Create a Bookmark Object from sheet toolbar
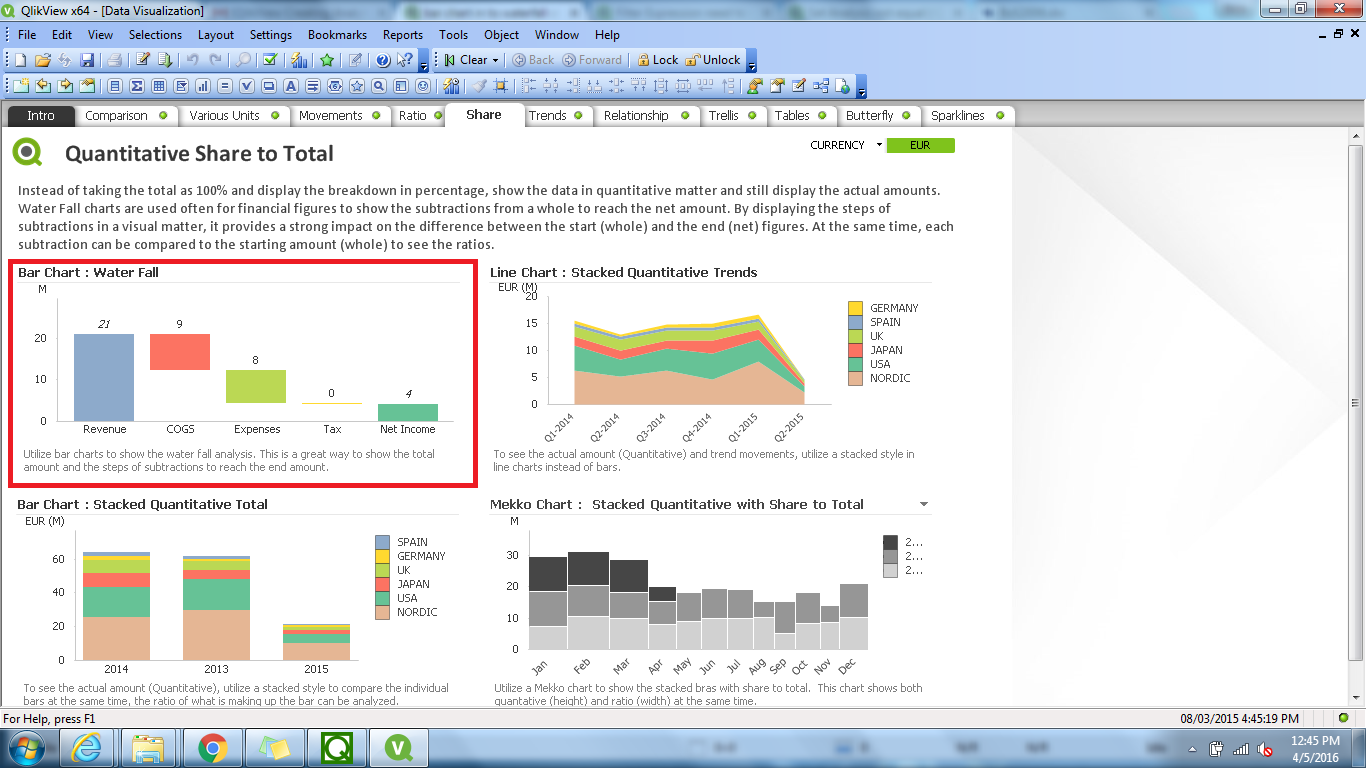The height and width of the screenshot is (768, 1366). [356, 86]
